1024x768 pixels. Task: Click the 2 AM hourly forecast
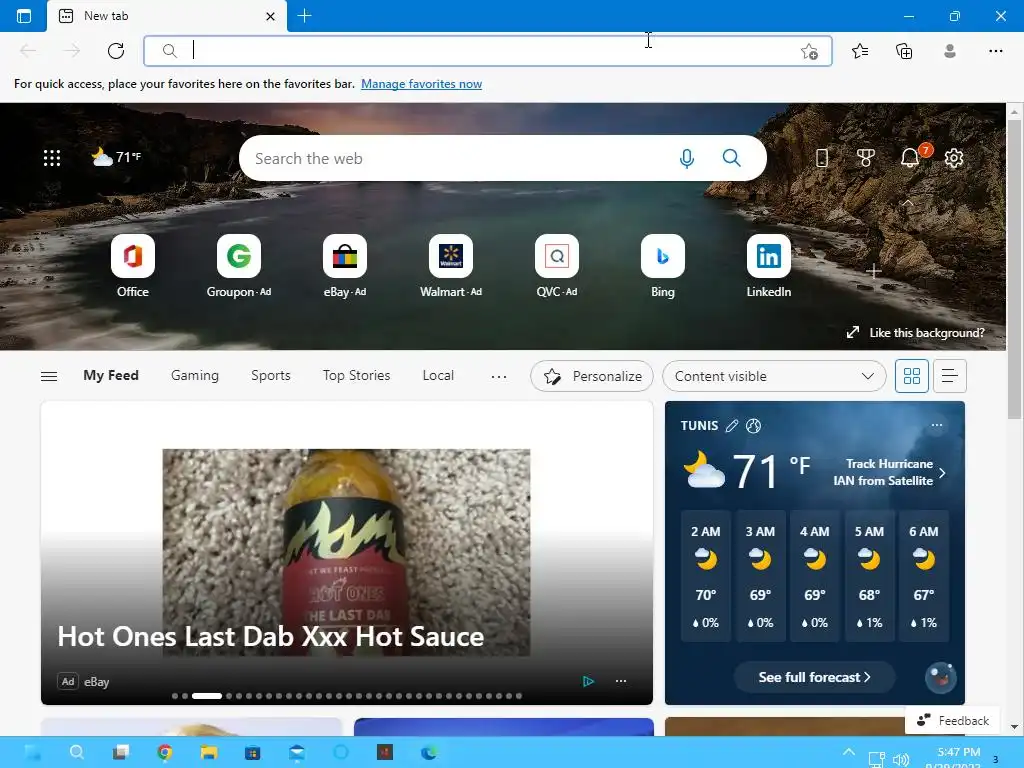pyautogui.click(x=705, y=576)
